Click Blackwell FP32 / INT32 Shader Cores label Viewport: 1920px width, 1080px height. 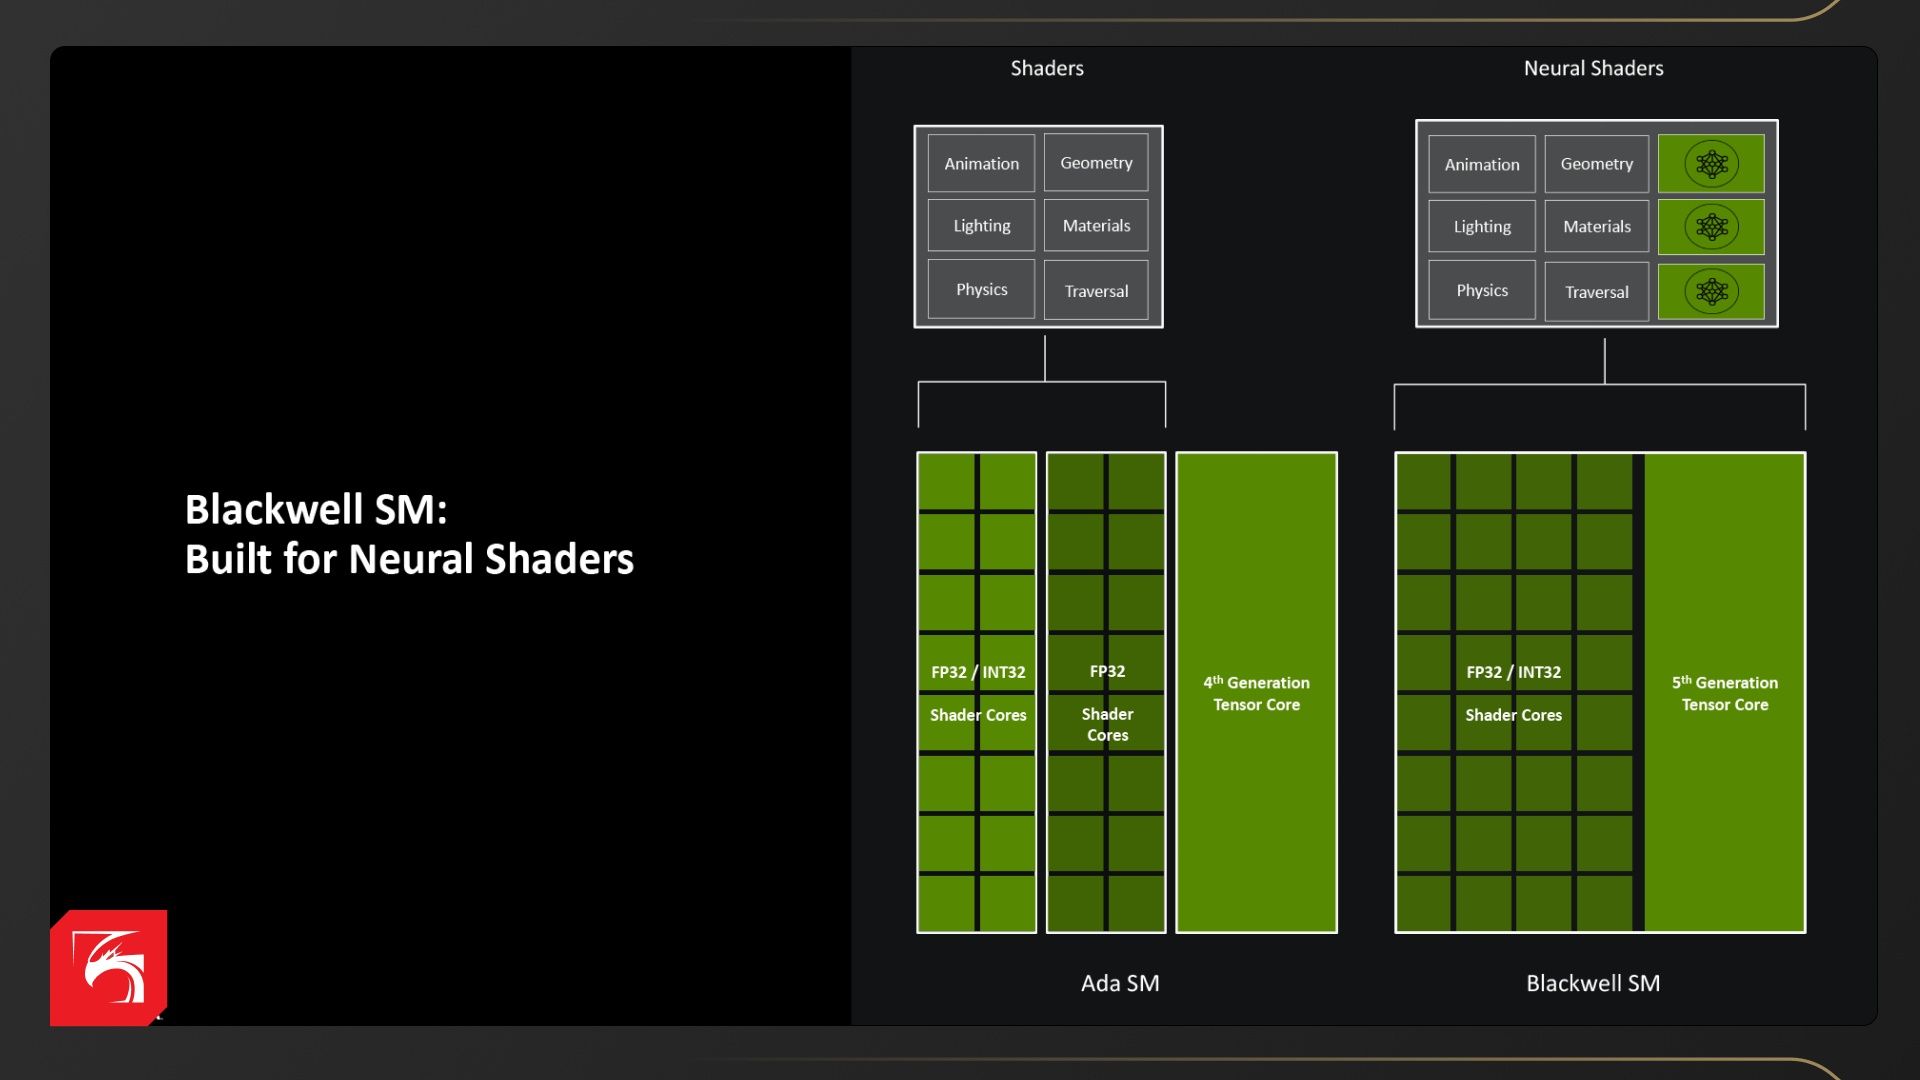click(x=1513, y=693)
